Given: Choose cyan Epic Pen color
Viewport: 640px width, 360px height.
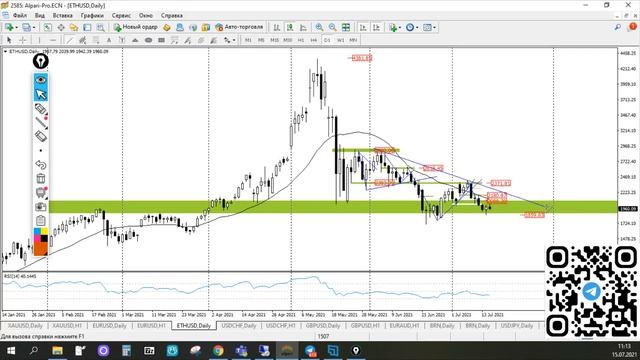Looking at the screenshot, I should (x=37, y=231).
